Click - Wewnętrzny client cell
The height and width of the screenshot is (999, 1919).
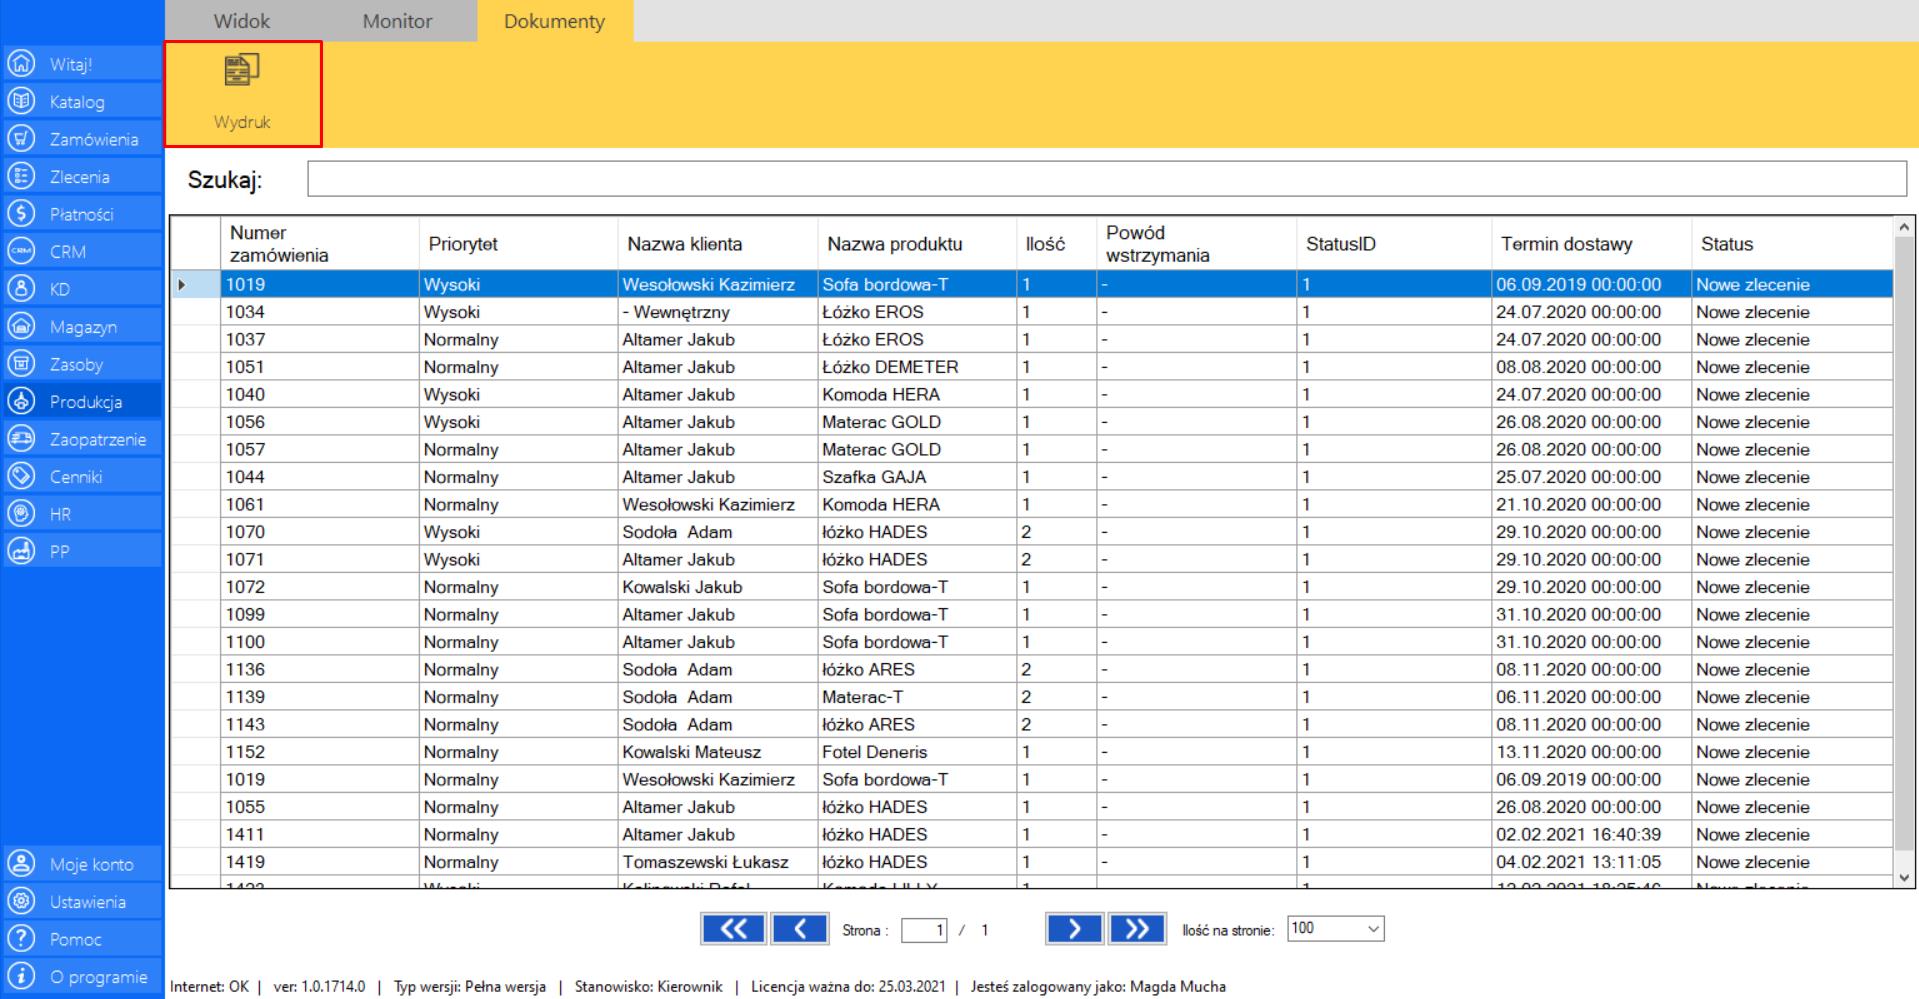click(718, 312)
